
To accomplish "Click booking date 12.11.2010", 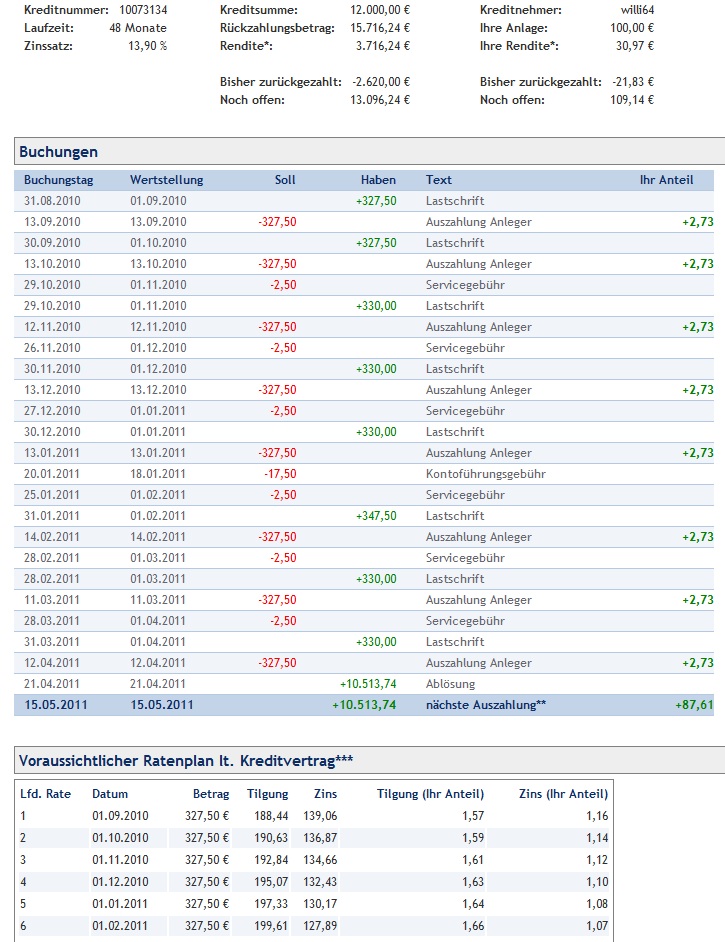I will click(52, 327).
